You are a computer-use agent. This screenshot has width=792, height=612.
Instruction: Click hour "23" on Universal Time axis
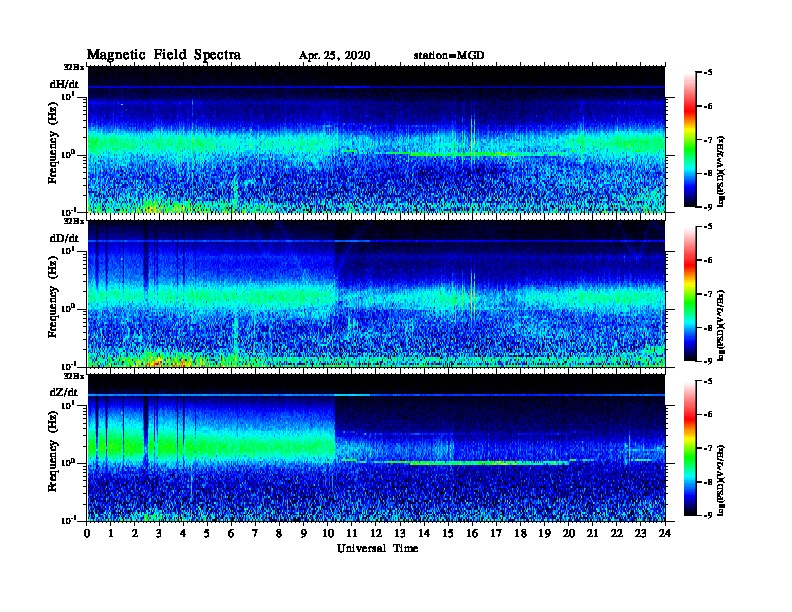640,533
